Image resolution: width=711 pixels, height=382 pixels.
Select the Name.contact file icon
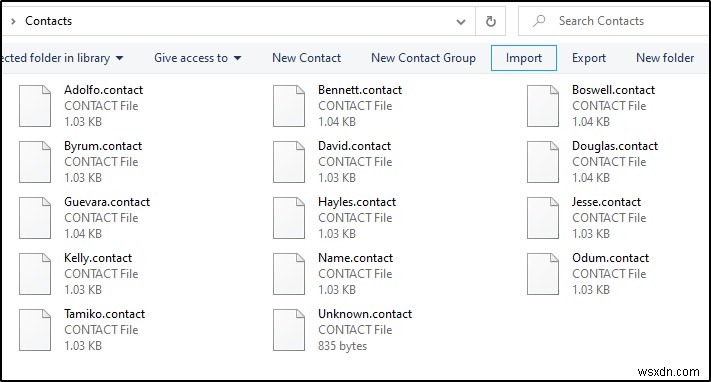[x=289, y=274]
